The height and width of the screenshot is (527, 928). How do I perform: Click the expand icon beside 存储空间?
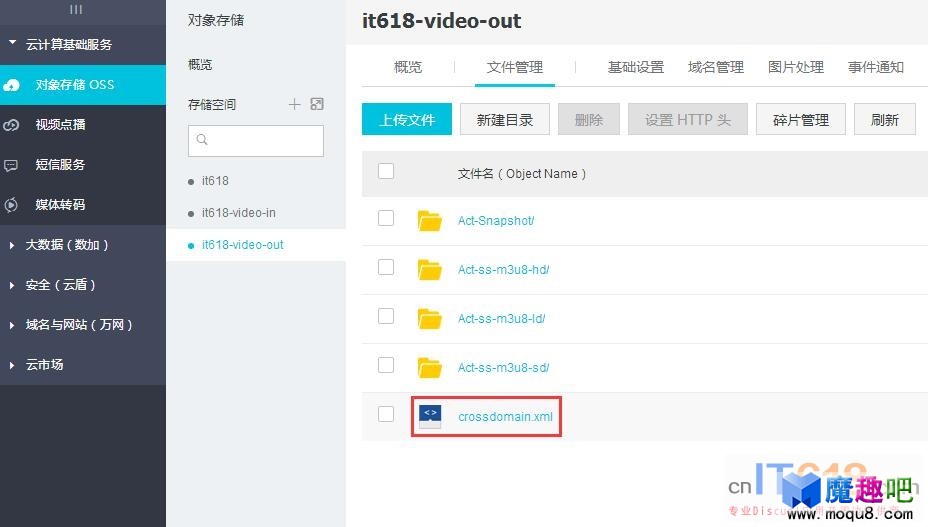pos(317,105)
